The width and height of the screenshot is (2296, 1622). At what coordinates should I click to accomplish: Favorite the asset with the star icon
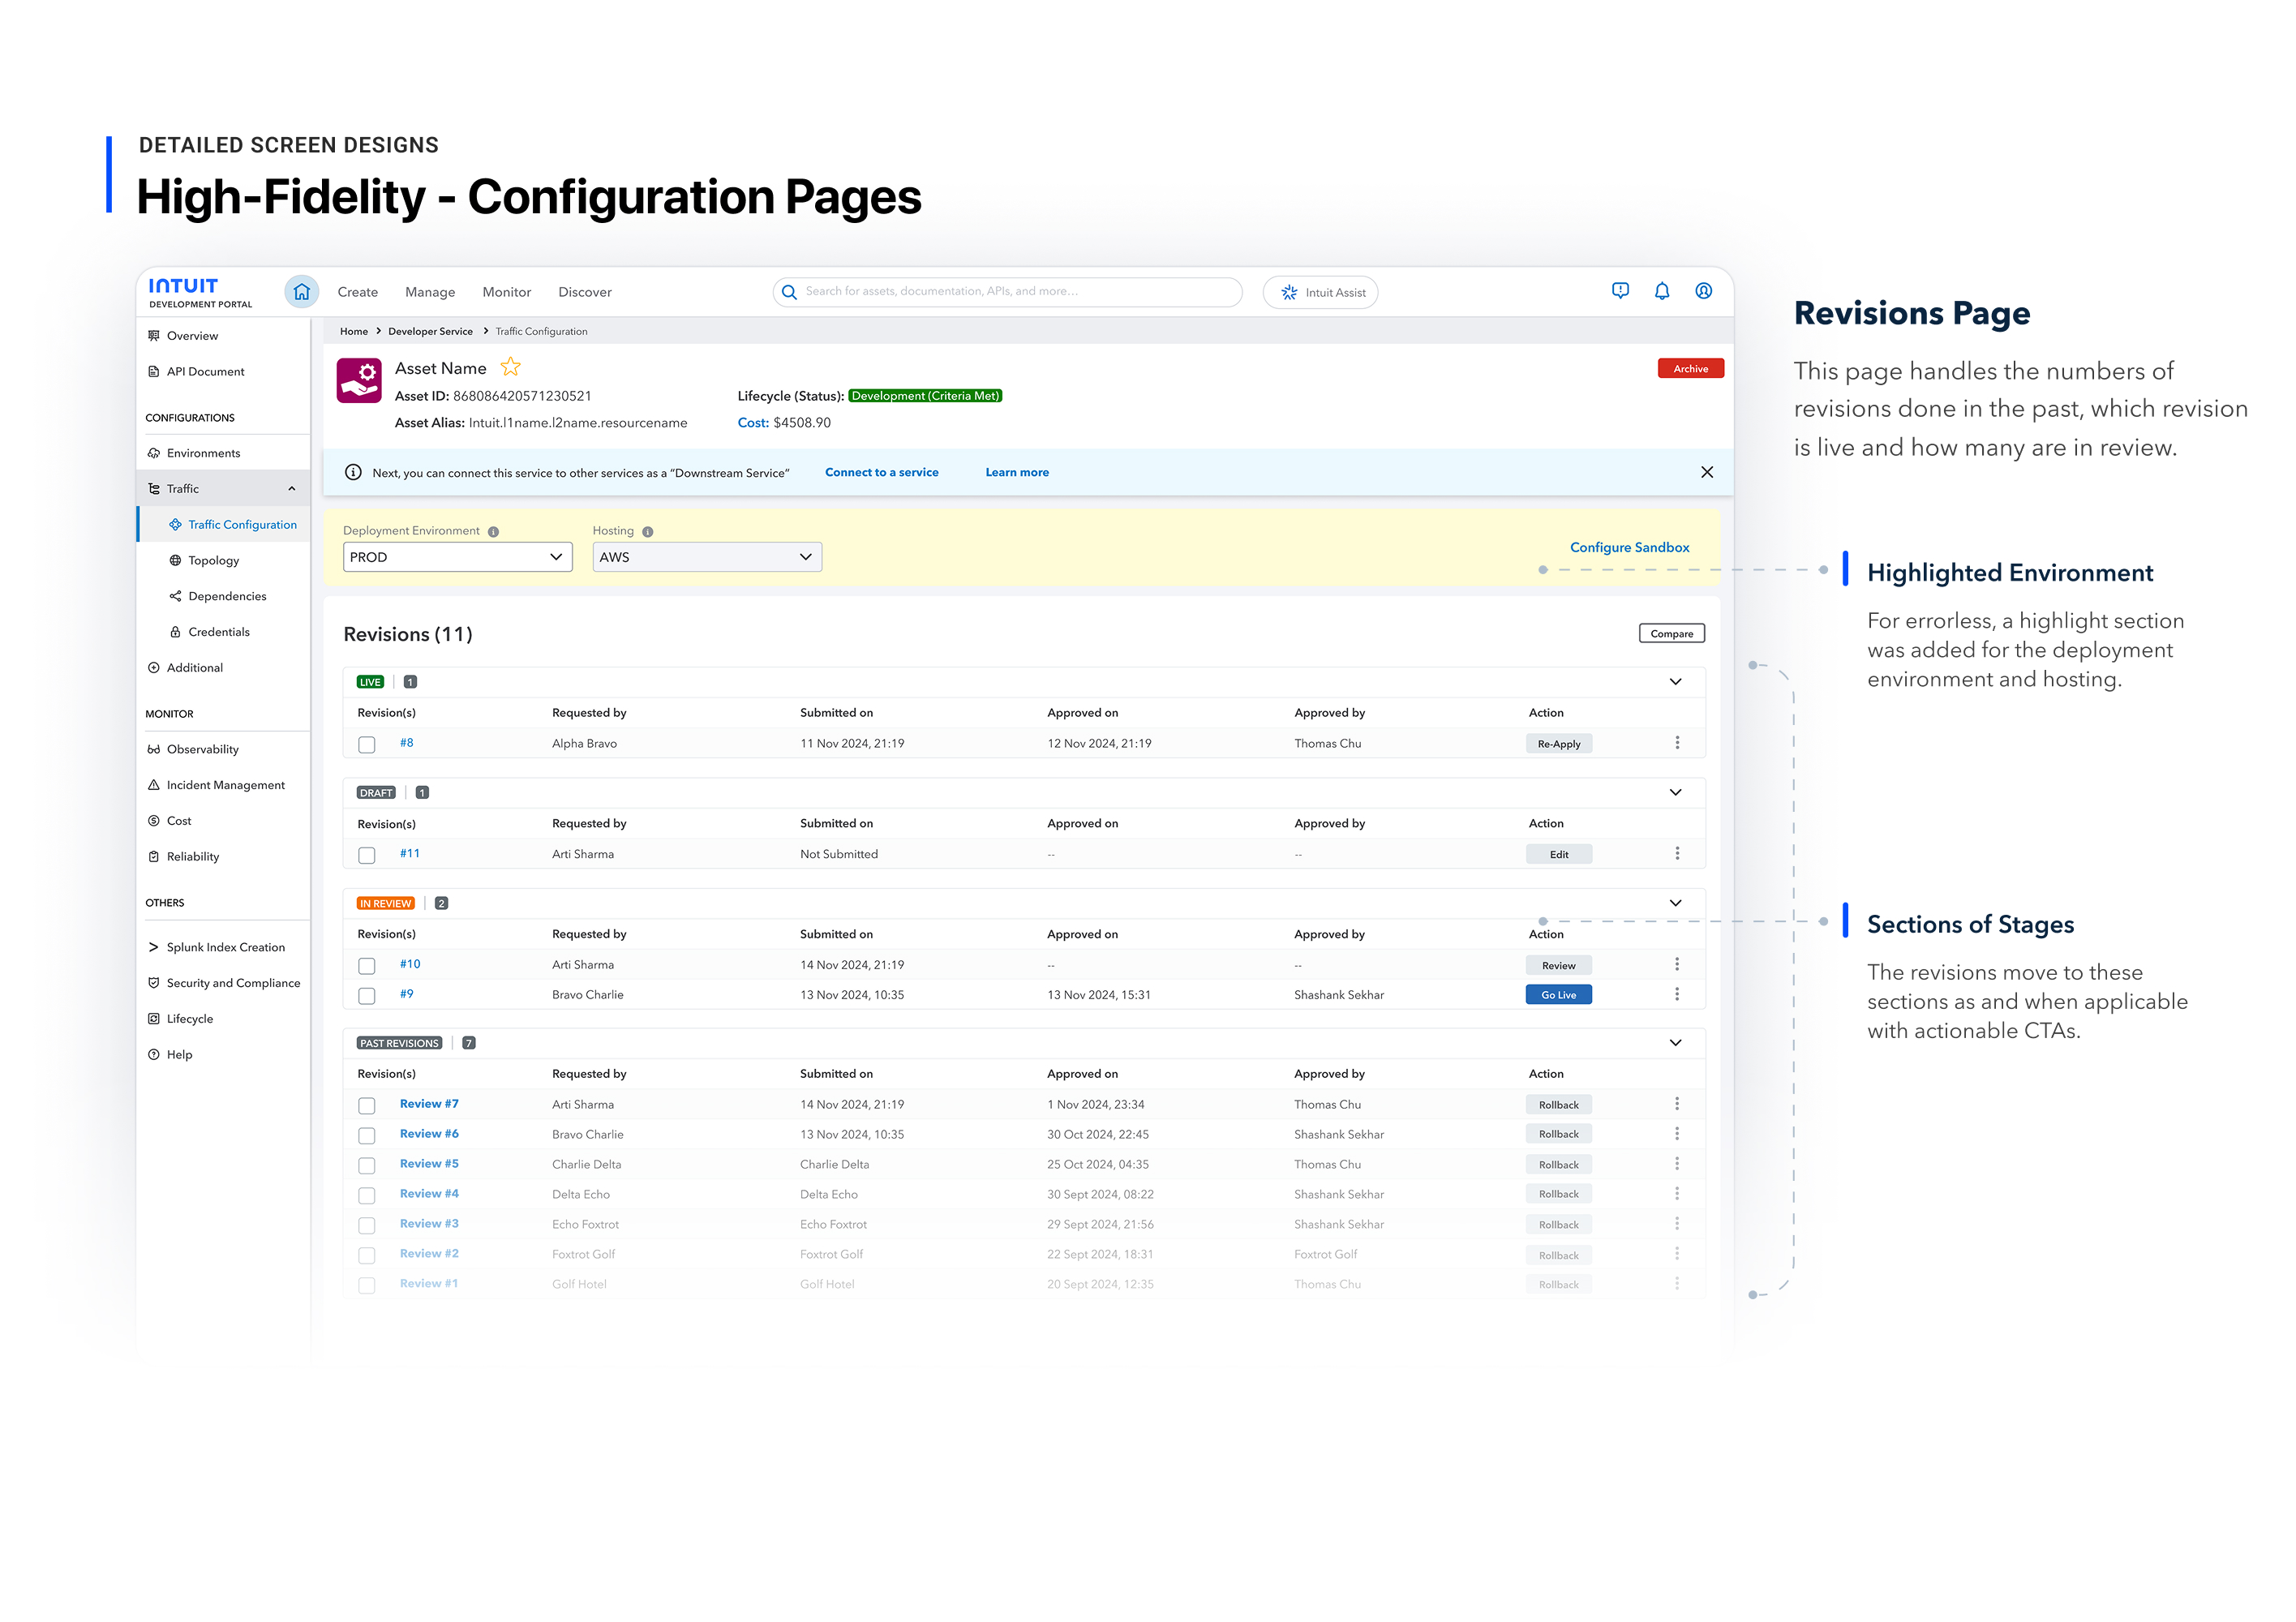(511, 367)
